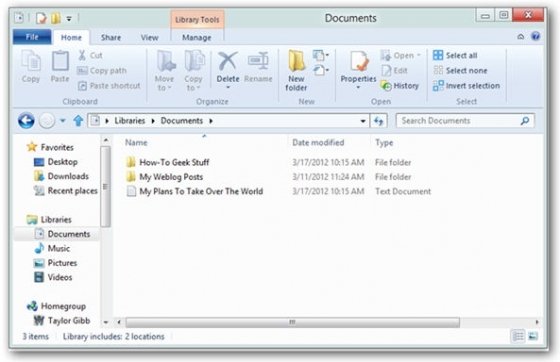Screen dimensions: 560x362
Task: Switch to Details view in status bar
Action: coord(518,336)
